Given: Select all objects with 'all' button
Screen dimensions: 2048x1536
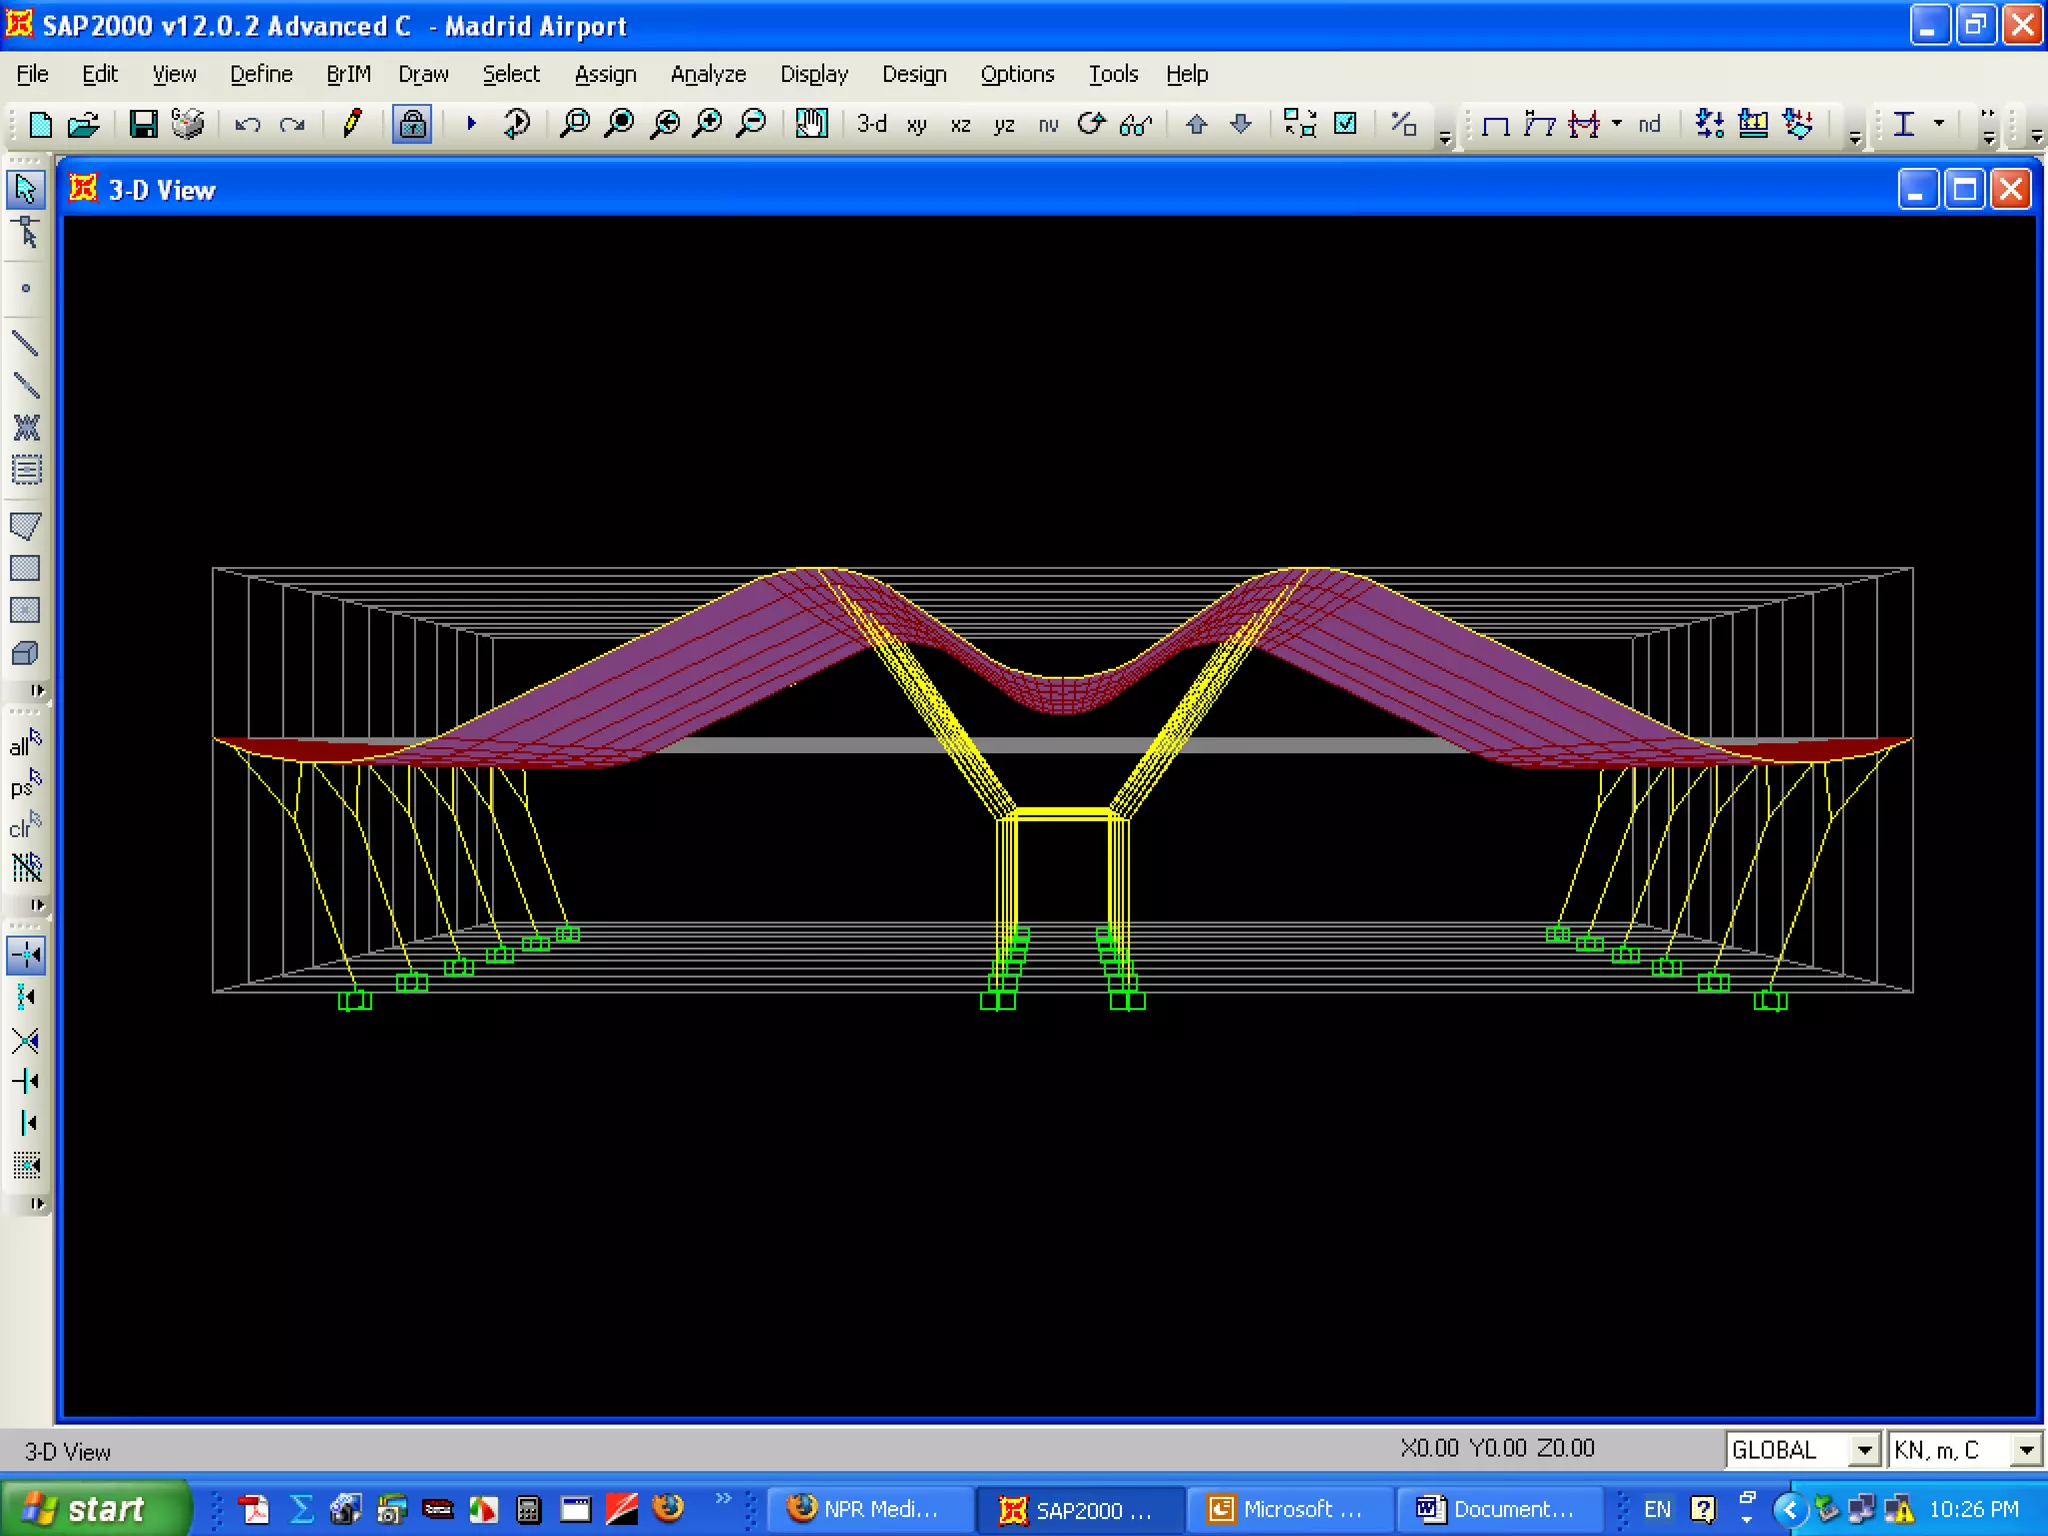Looking at the screenshot, I should [25, 744].
